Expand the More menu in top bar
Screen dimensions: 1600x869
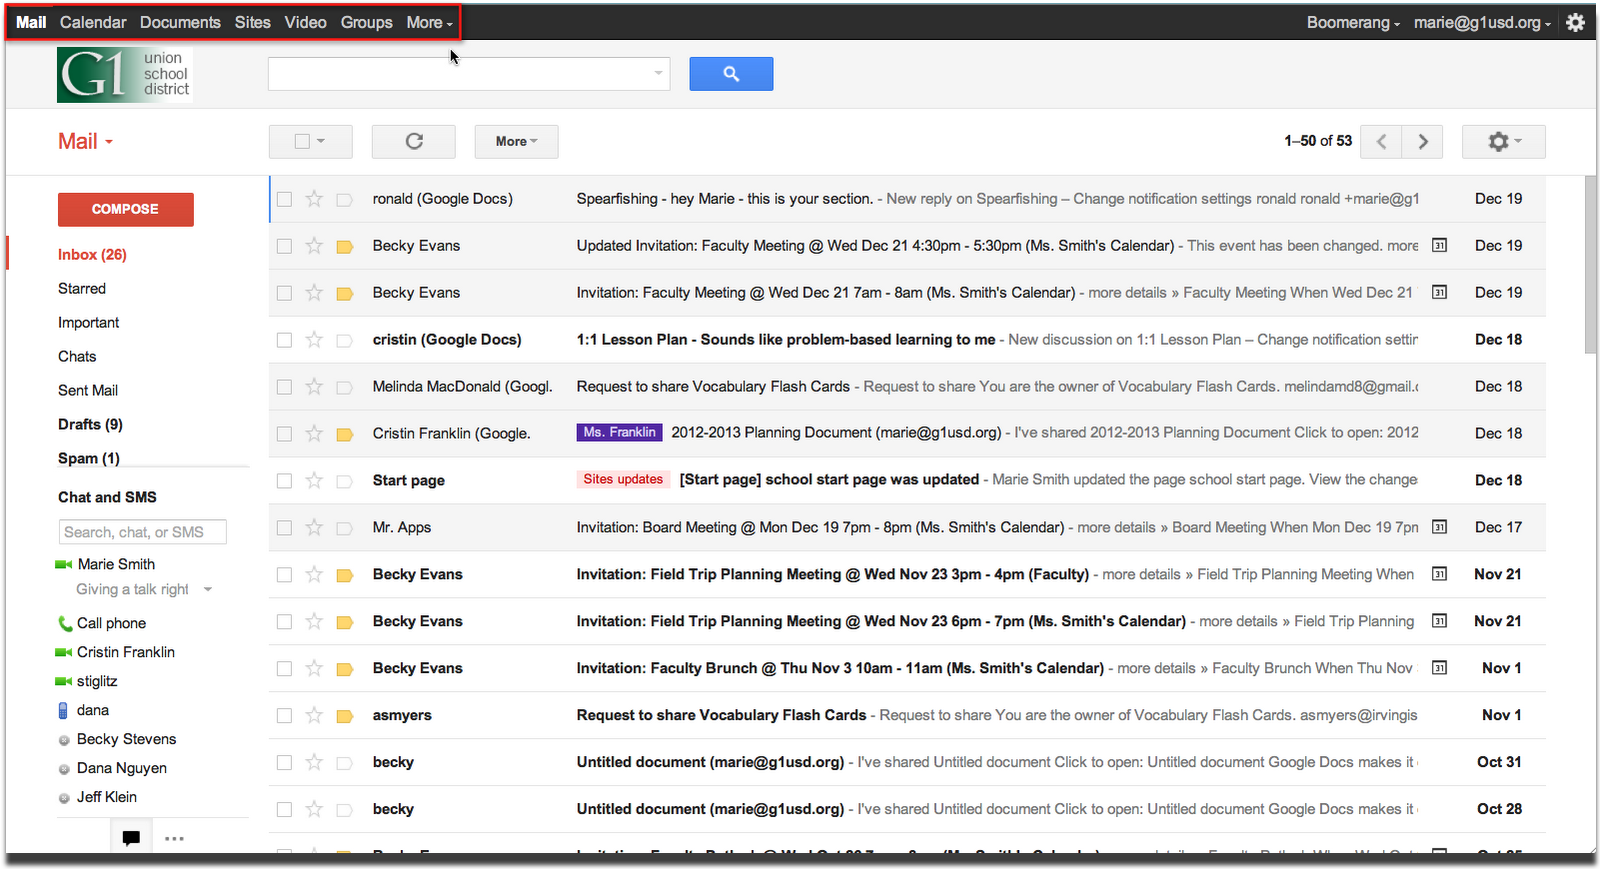429,22
